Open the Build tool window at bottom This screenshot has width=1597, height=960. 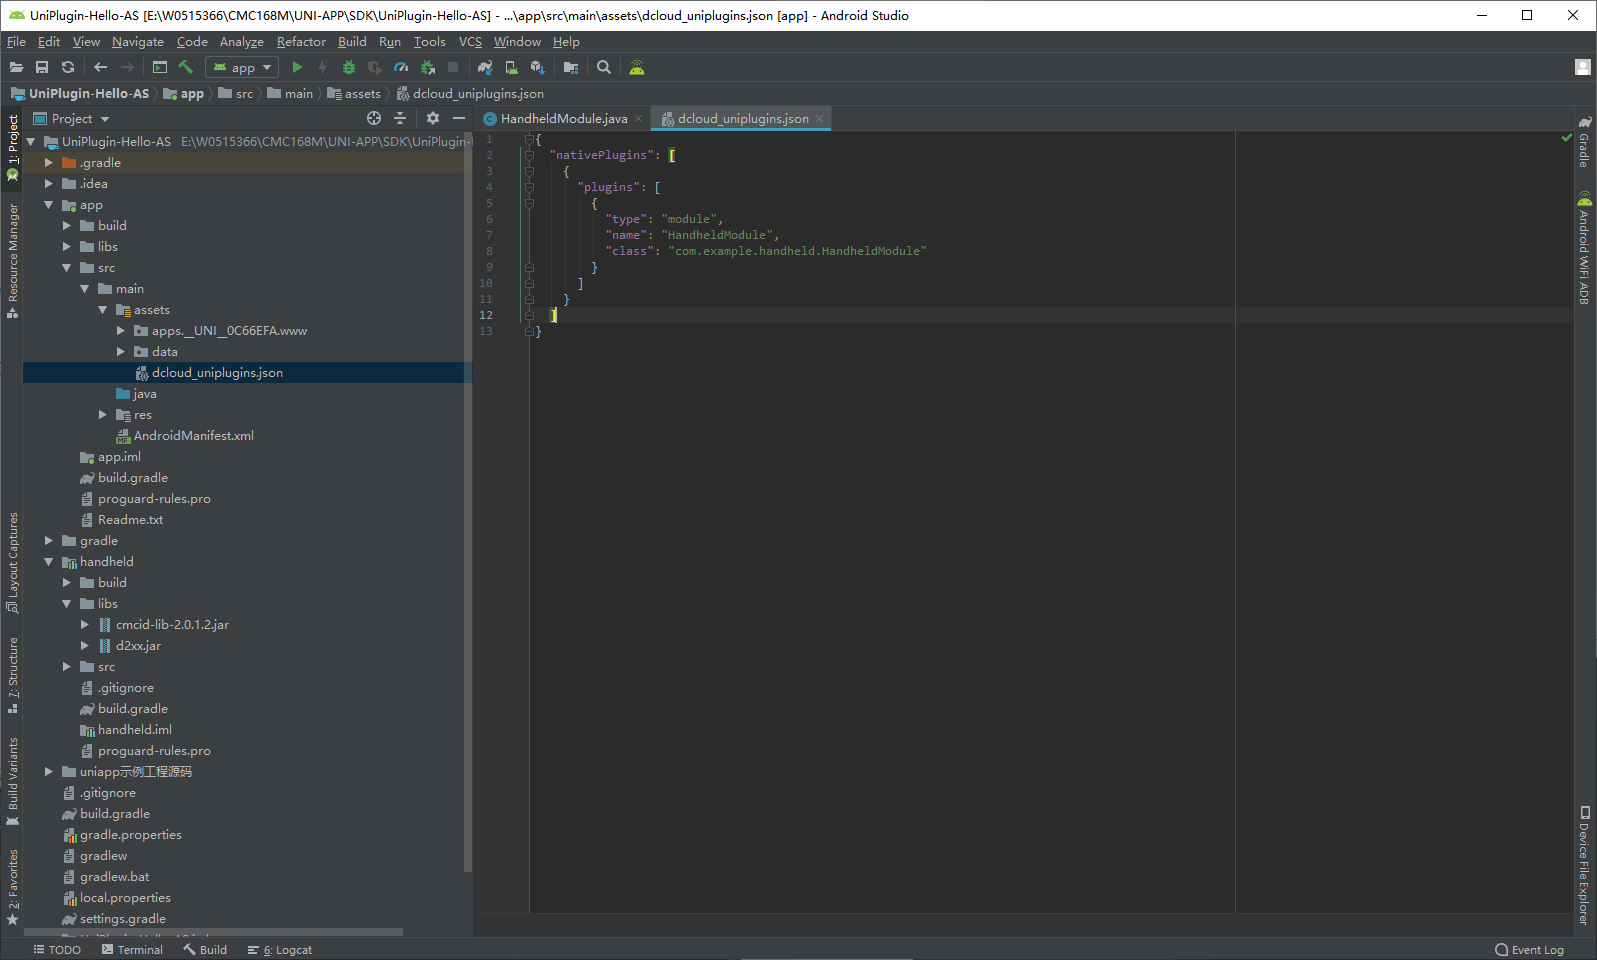(x=205, y=949)
